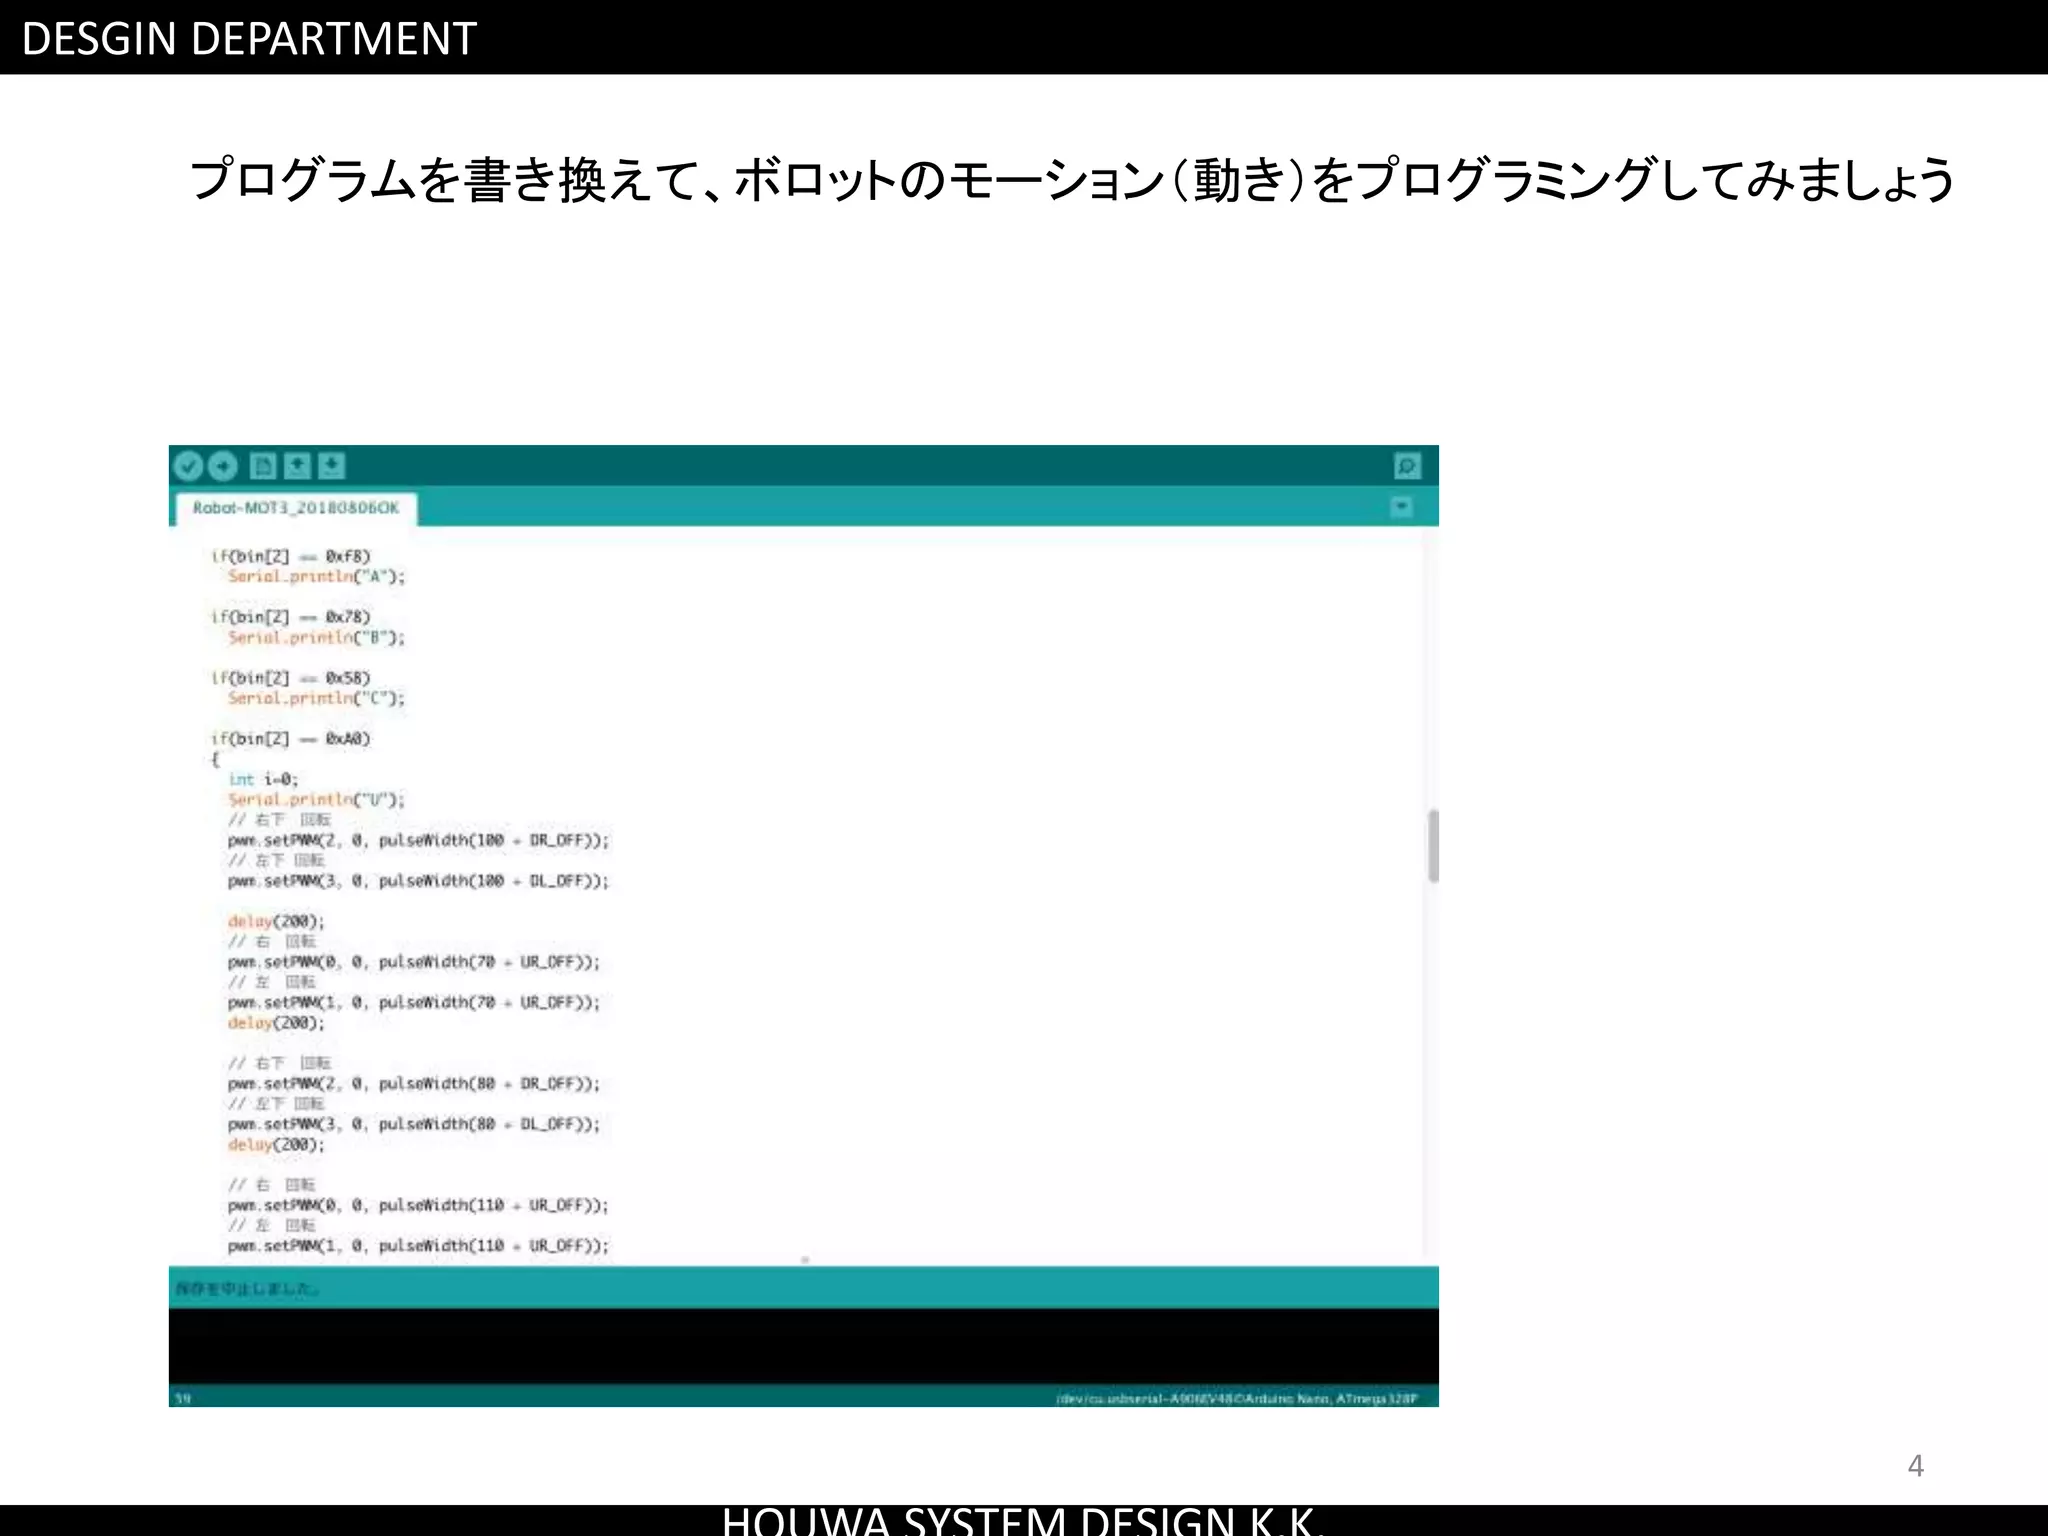This screenshot has width=2048, height=1536.
Task: Click the line Serial.println("B");
Action: (x=316, y=638)
